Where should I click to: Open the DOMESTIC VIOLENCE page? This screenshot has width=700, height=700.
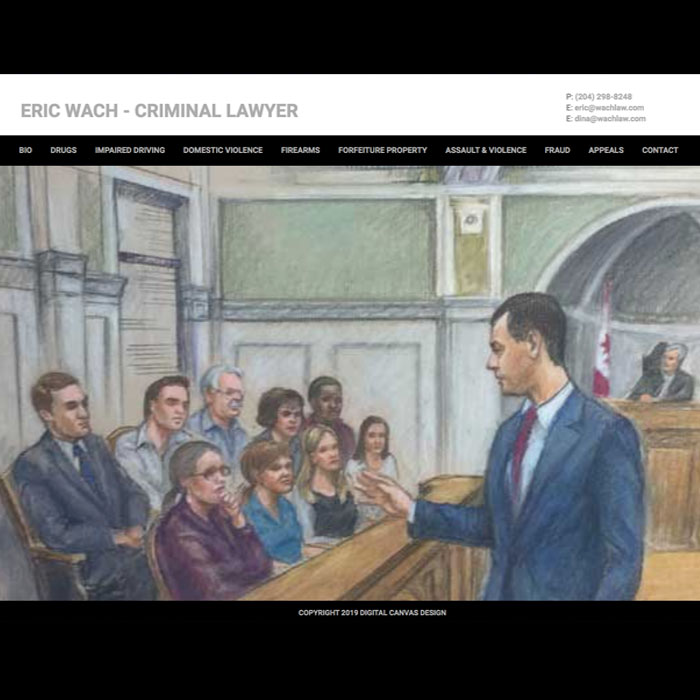coord(223,150)
